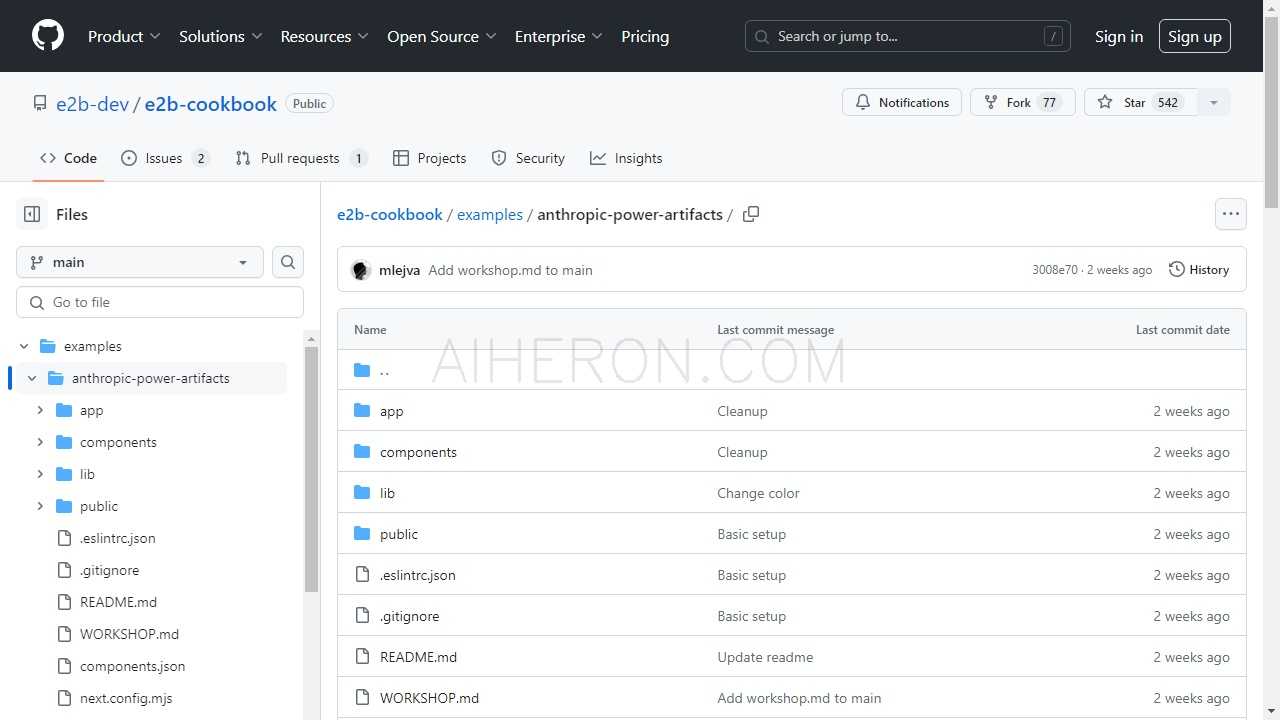Image resolution: width=1280 pixels, height=720 pixels.
Task: Click the bell icon in Notifications
Action: (x=863, y=102)
